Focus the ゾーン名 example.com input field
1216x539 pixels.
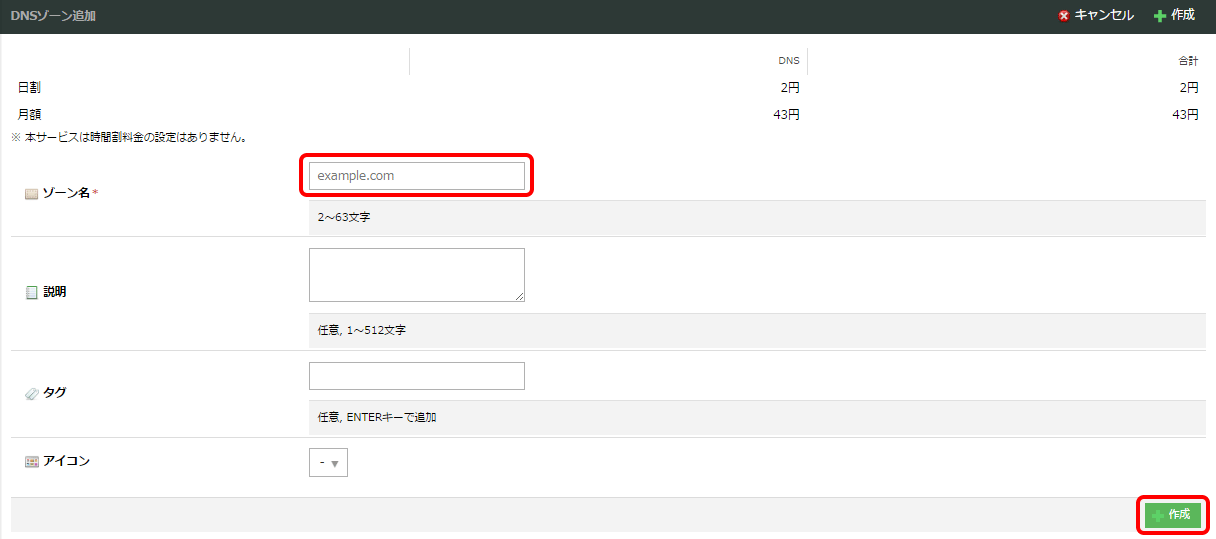point(416,175)
